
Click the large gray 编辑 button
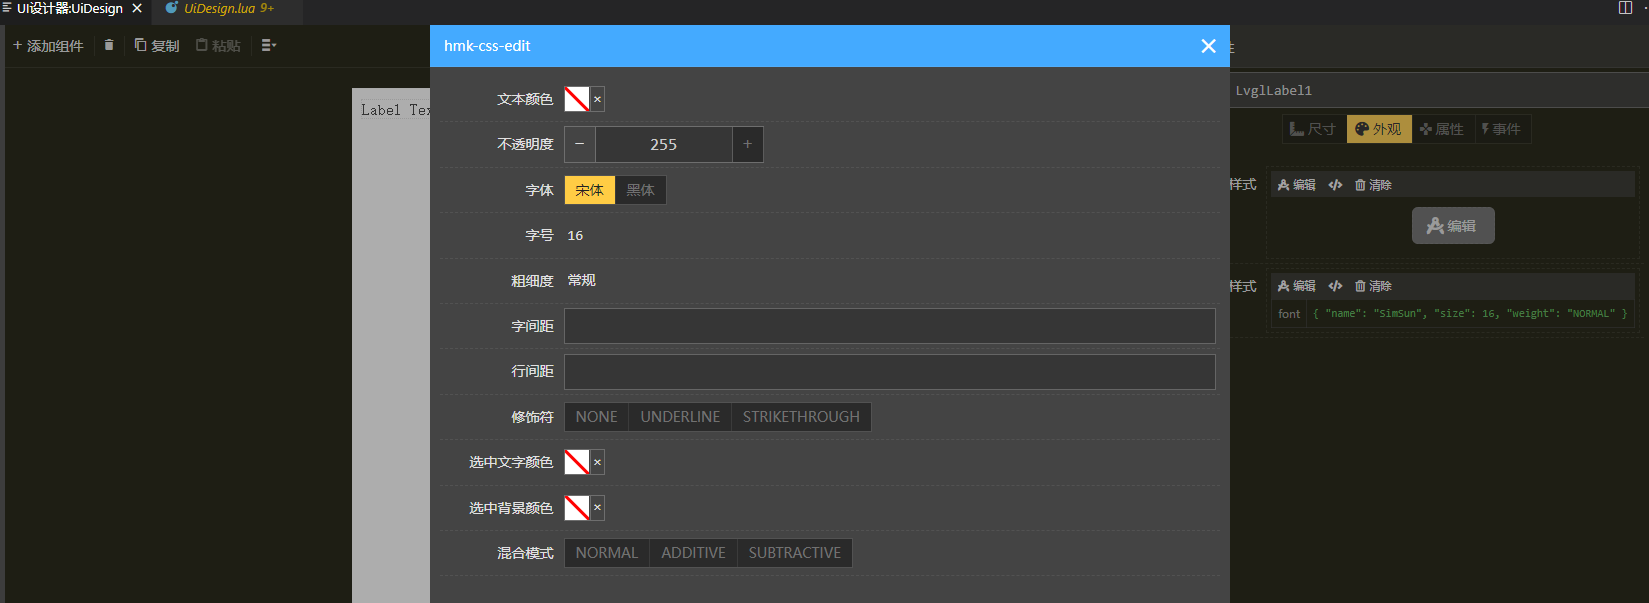pos(1453,226)
